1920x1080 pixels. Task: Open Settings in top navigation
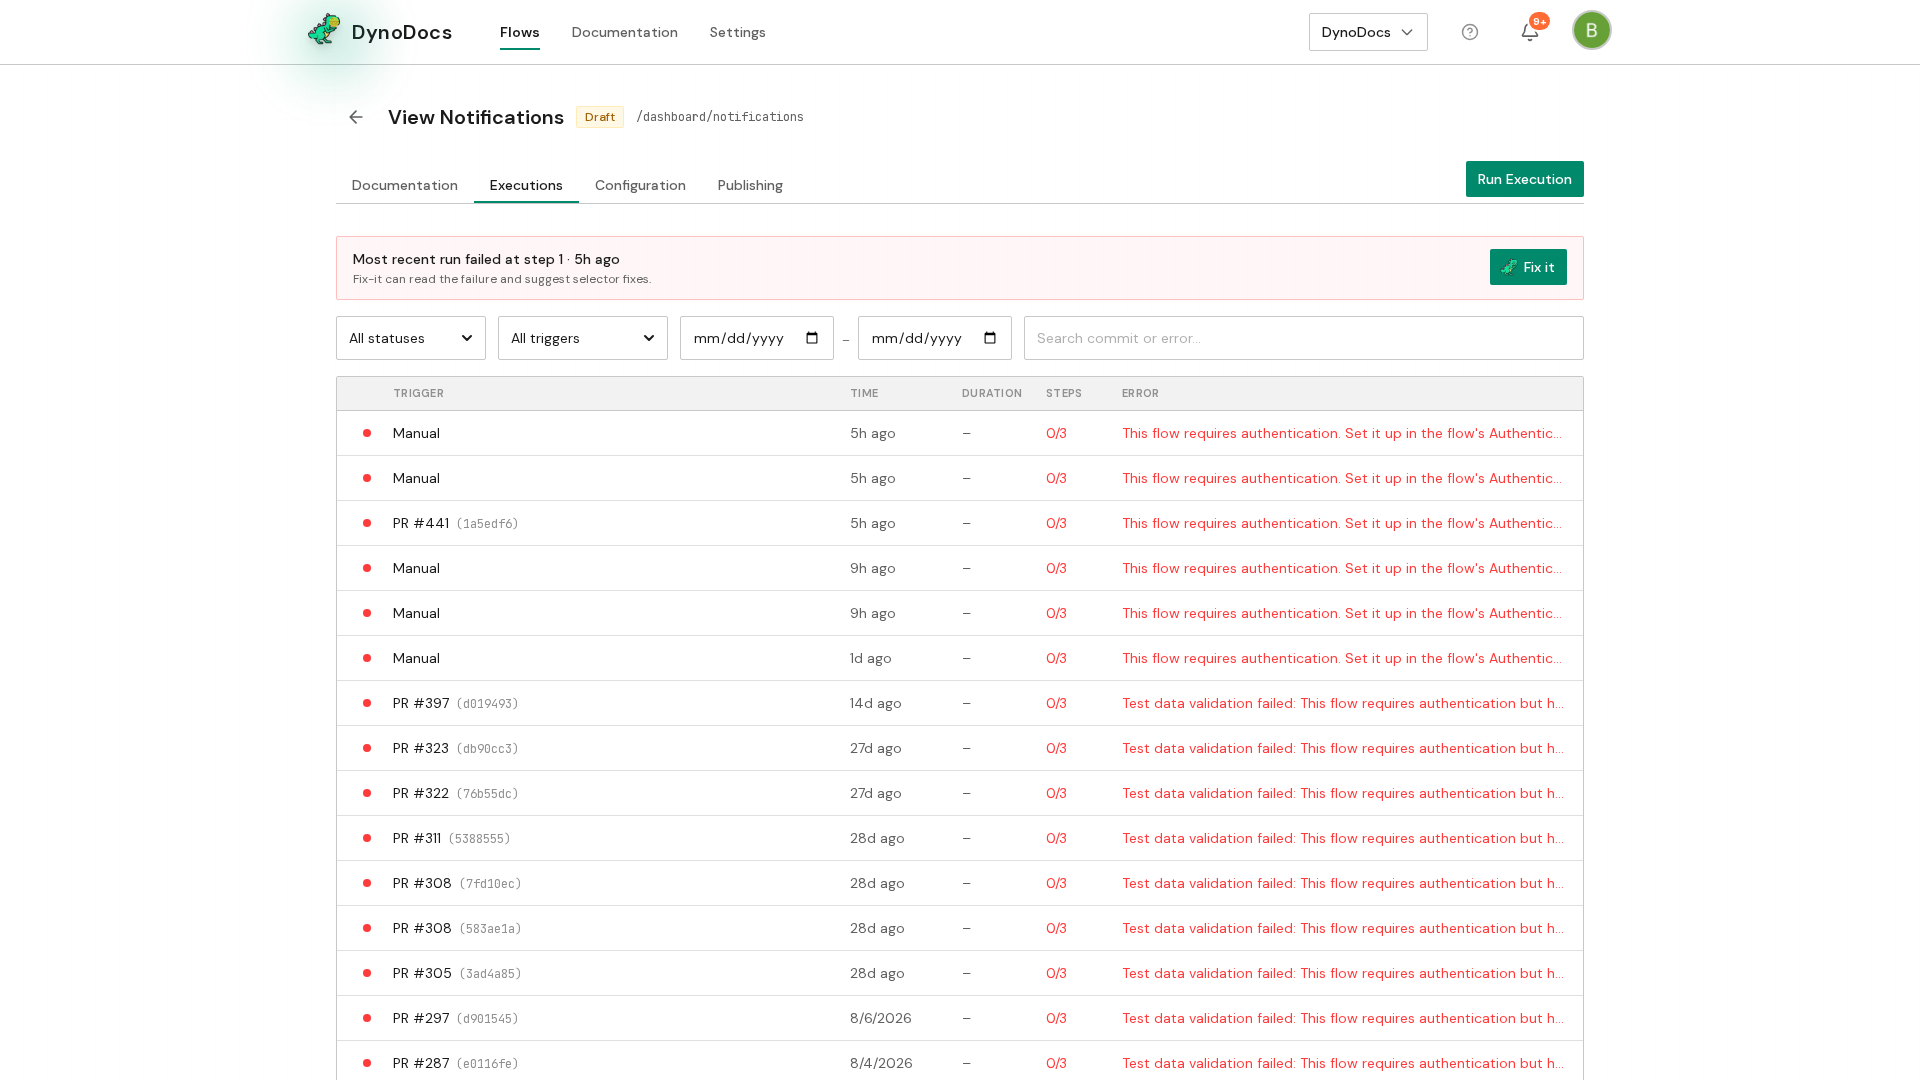pyautogui.click(x=737, y=32)
